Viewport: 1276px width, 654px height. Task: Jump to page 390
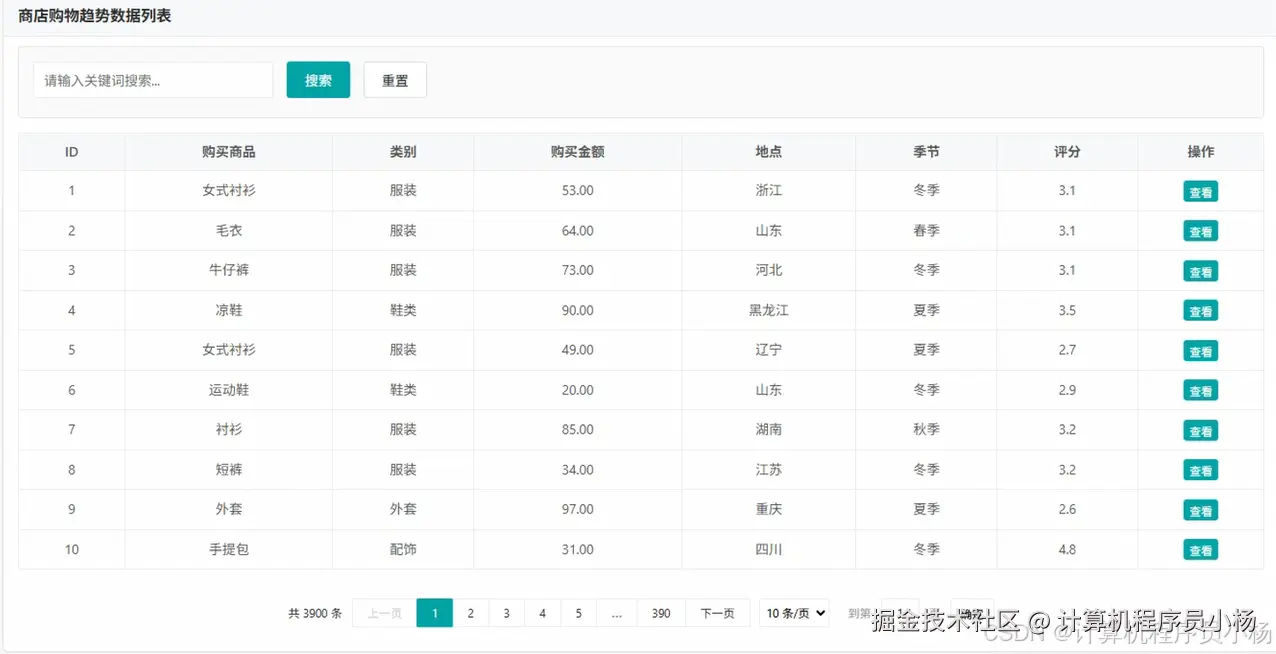click(659, 612)
